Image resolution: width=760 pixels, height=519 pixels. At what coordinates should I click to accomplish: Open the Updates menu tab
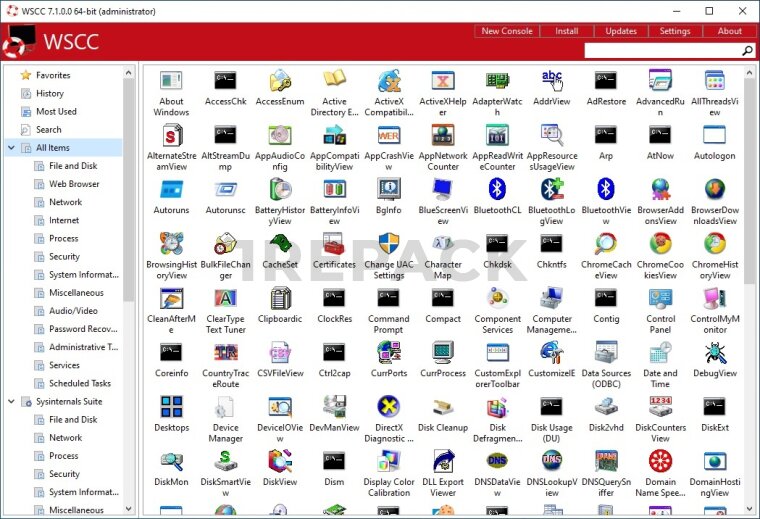[x=621, y=31]
